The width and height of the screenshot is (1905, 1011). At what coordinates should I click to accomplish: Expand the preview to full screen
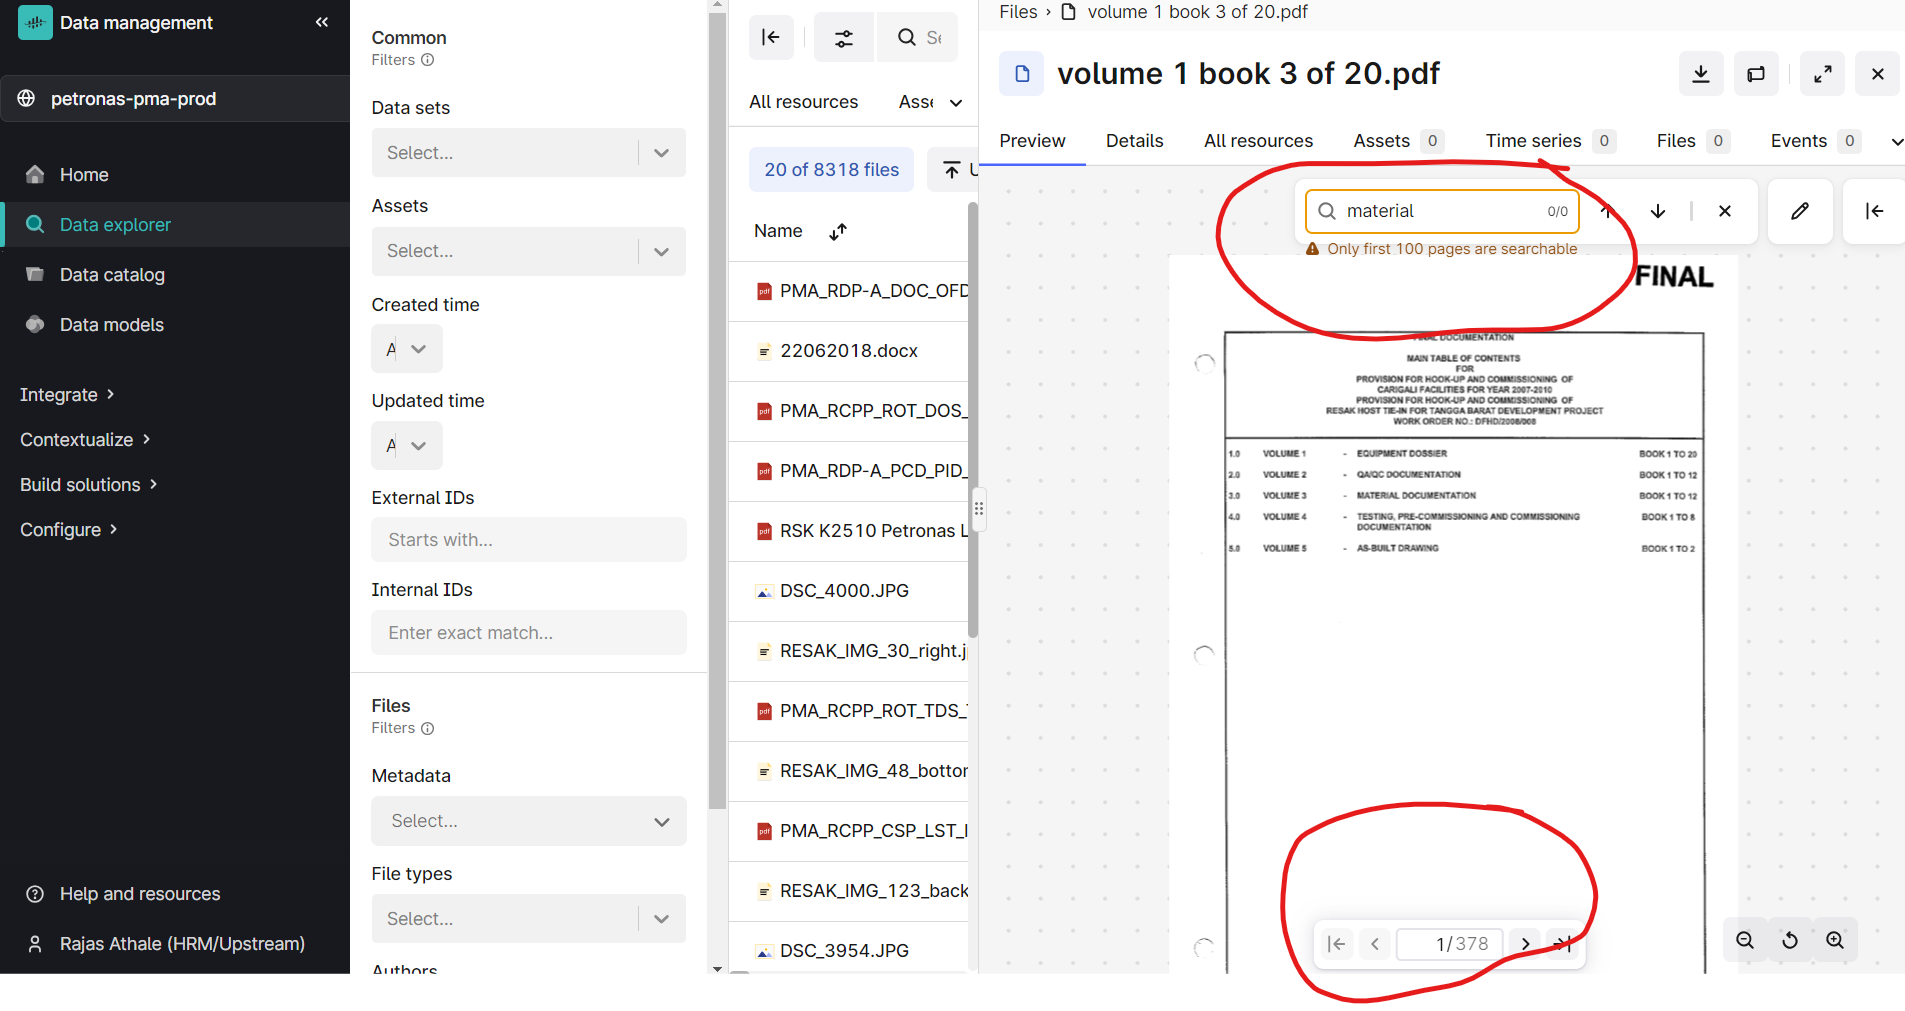1822,74
